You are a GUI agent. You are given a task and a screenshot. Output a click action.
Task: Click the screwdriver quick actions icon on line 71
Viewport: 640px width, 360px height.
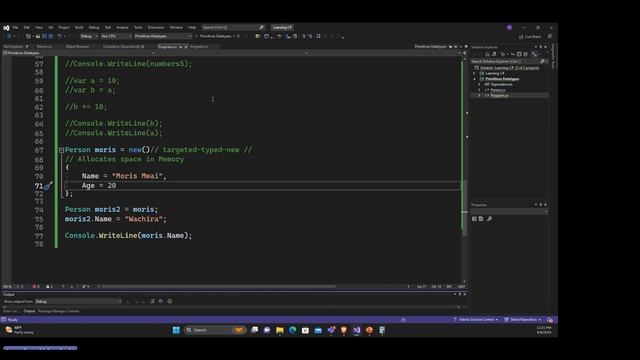pyautogui.click(x=48, y=186)
